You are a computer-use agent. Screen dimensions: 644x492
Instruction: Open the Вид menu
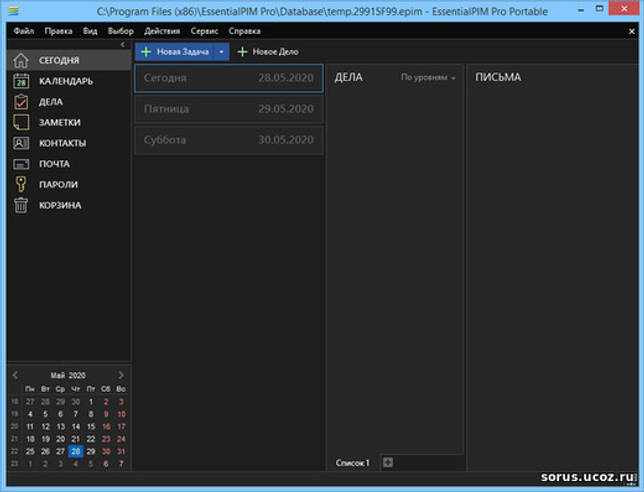pyautogui.click(x=90, y=31)
